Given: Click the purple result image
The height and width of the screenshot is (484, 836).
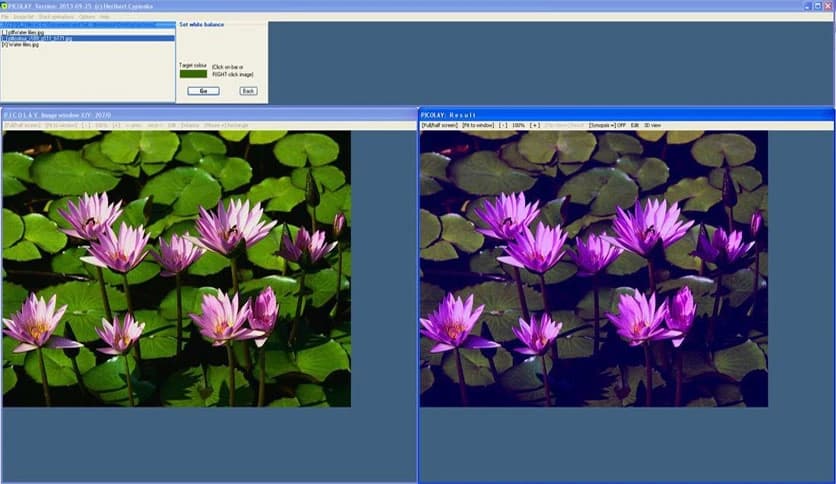Looking at the screenshot, I should (594, 269).
